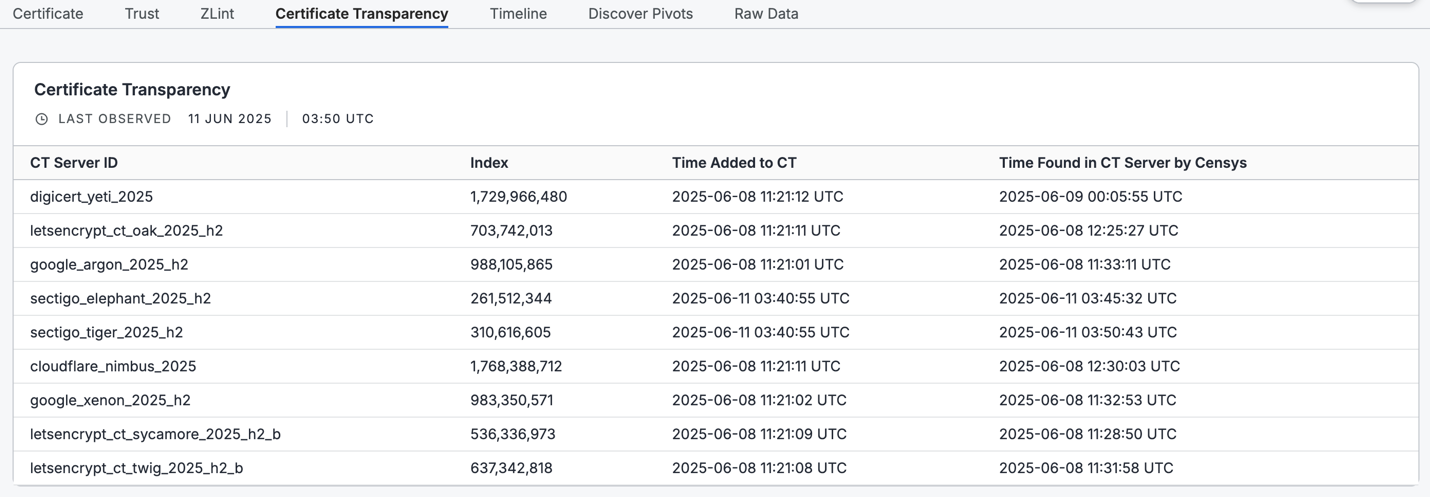Select the digicert_yeti_2025 row entry
1430x497 pixels.
91,197
